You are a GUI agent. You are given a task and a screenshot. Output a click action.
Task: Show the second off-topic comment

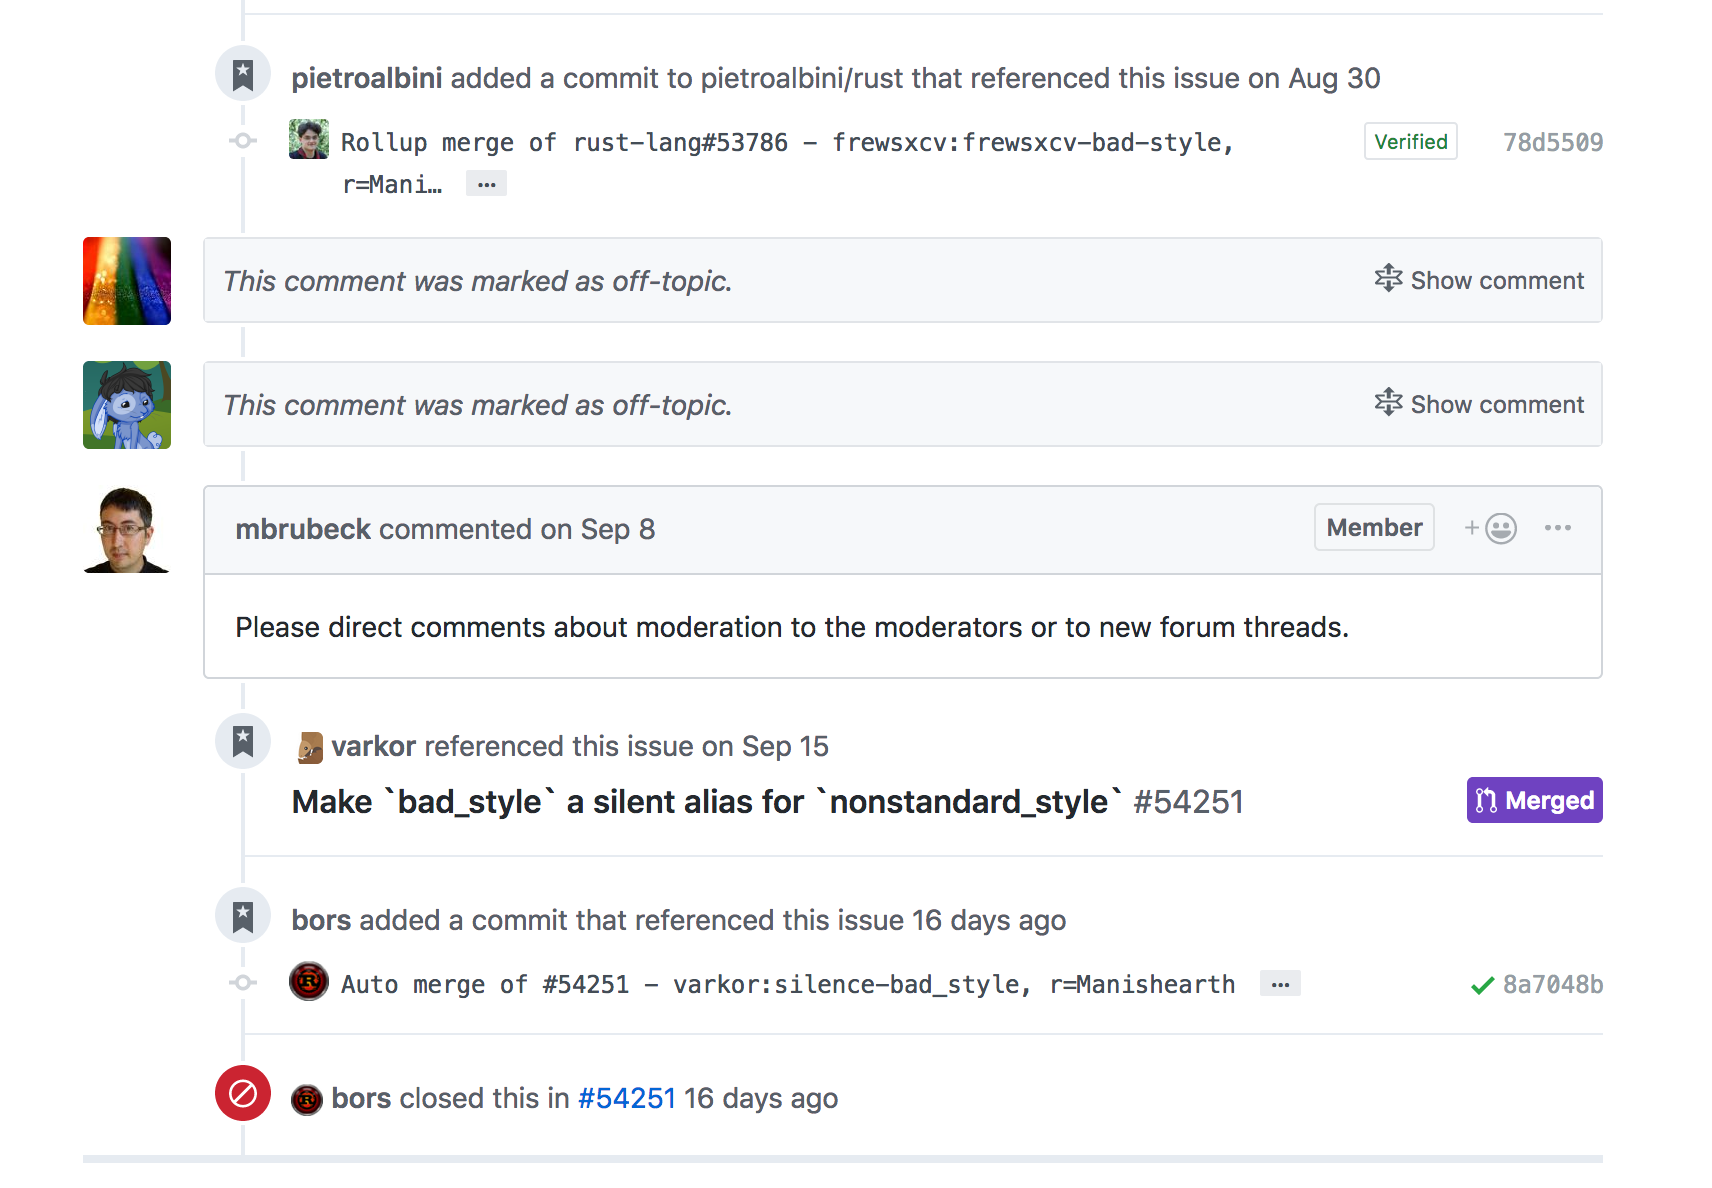pyautogui.click(x=1479, y=404)
